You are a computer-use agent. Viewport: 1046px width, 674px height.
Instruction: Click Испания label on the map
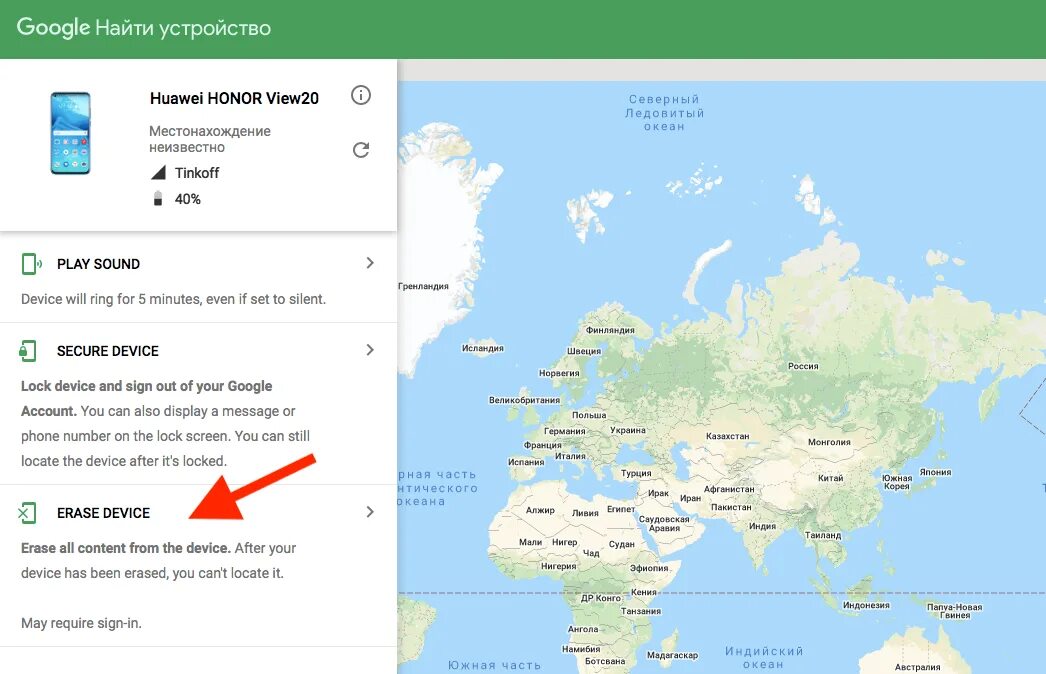[526, 461]
